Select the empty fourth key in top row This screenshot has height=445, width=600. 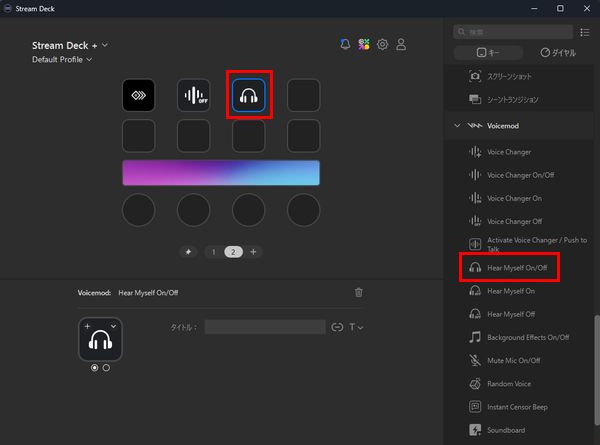(304, 95)
